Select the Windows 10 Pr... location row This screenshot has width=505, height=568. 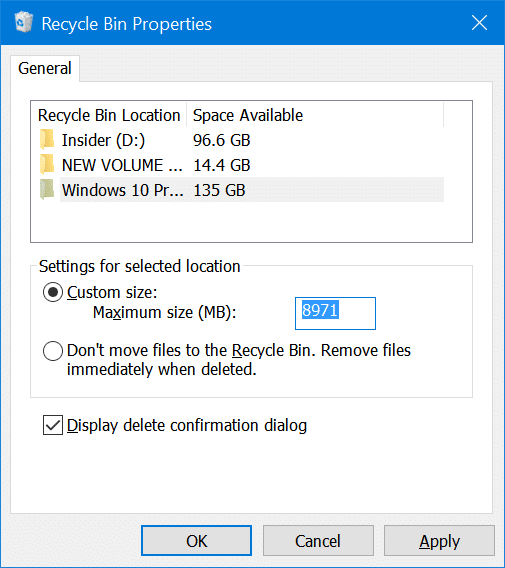(x=241, y=190)
